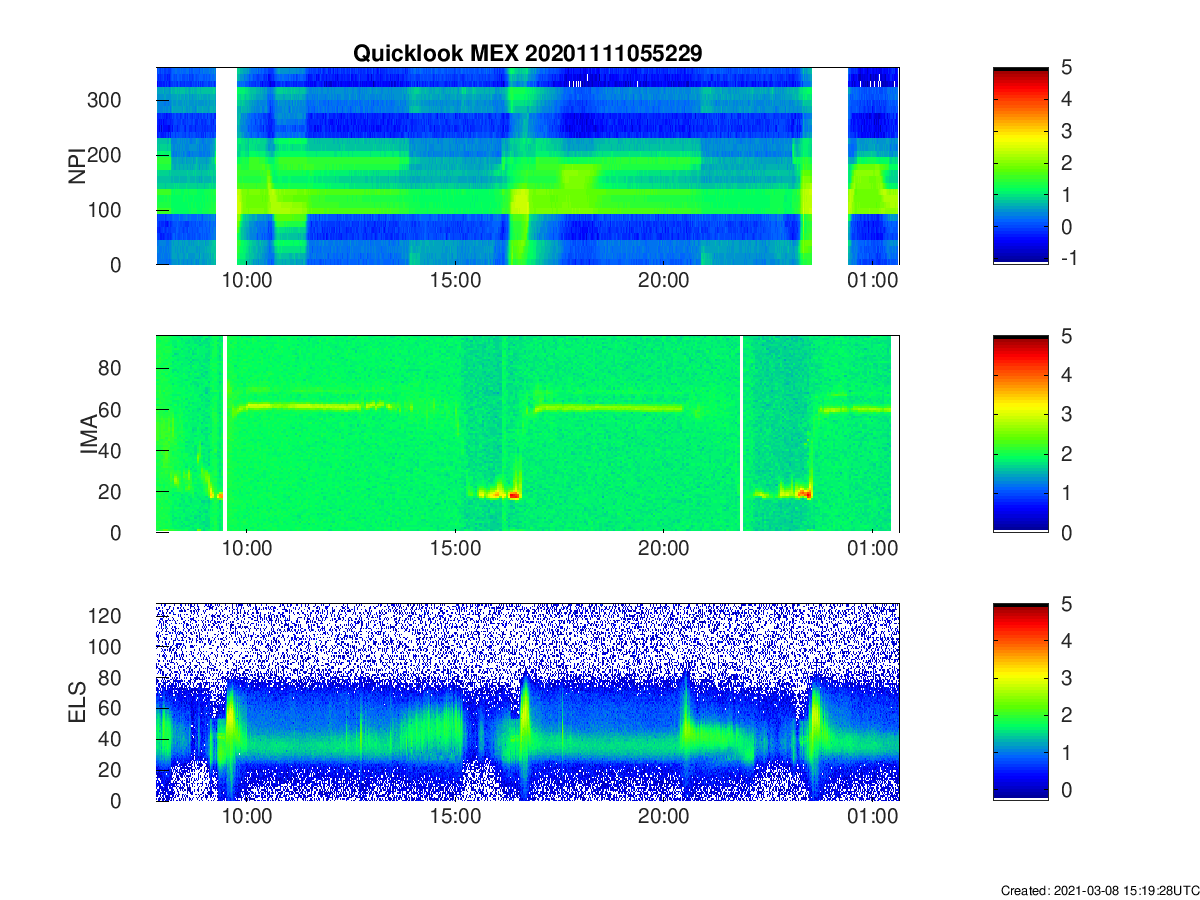The image size is (1200, 900).
Task: Click the "Created: 2021-03-08 15:19:28UTC" timestamp
Action: (x=1099, y=890)
